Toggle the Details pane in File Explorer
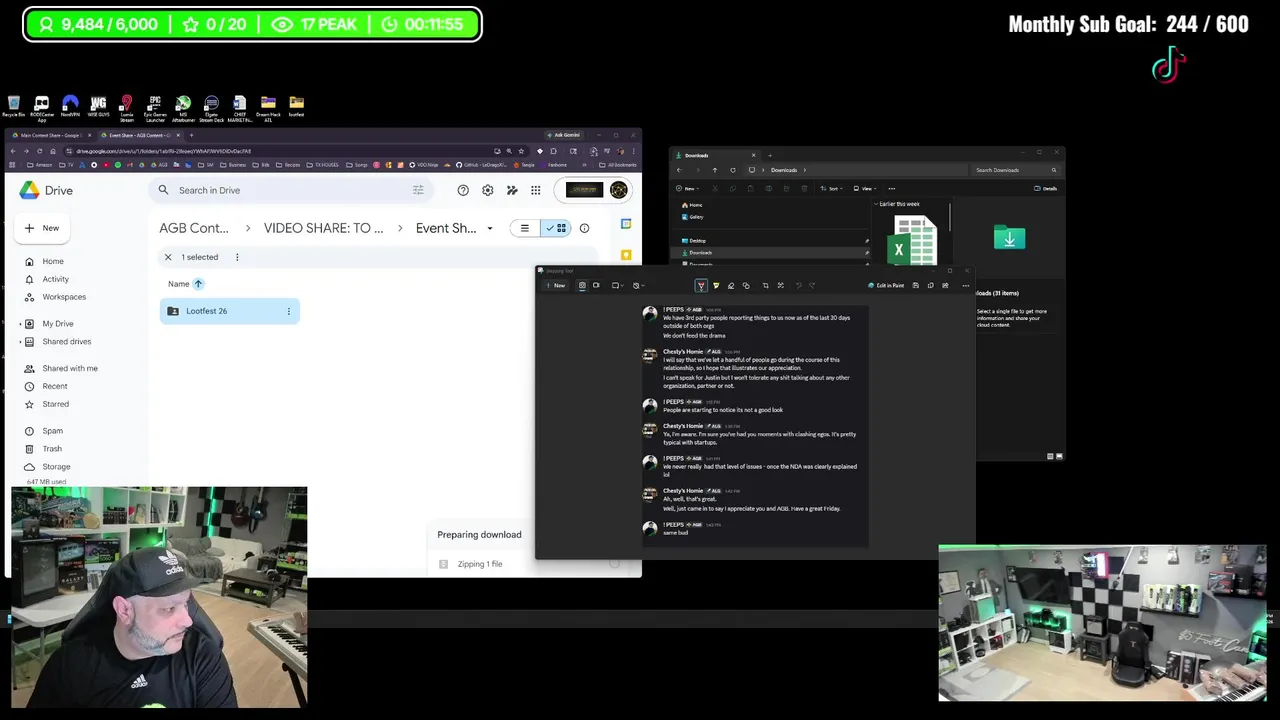The height and width of the screenshot is (720, 1280). click(1046, 188)
